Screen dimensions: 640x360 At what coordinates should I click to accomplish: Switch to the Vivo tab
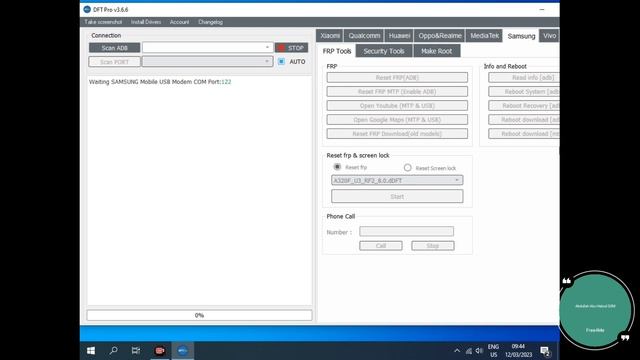[549, 36]
